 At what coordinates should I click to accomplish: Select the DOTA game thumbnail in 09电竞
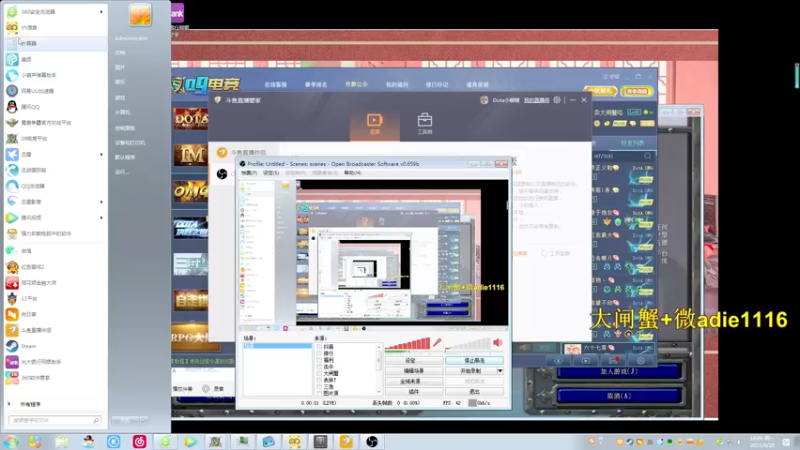point(190,119)
